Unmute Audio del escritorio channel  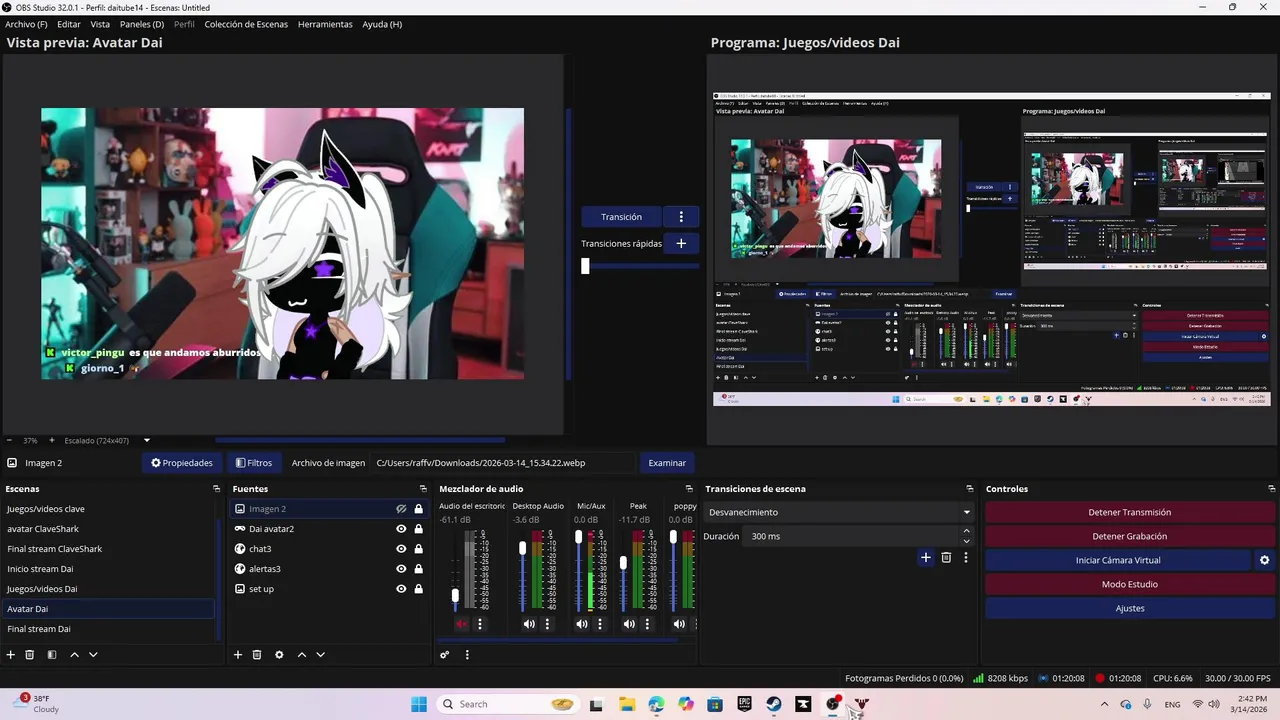point(461,624)
